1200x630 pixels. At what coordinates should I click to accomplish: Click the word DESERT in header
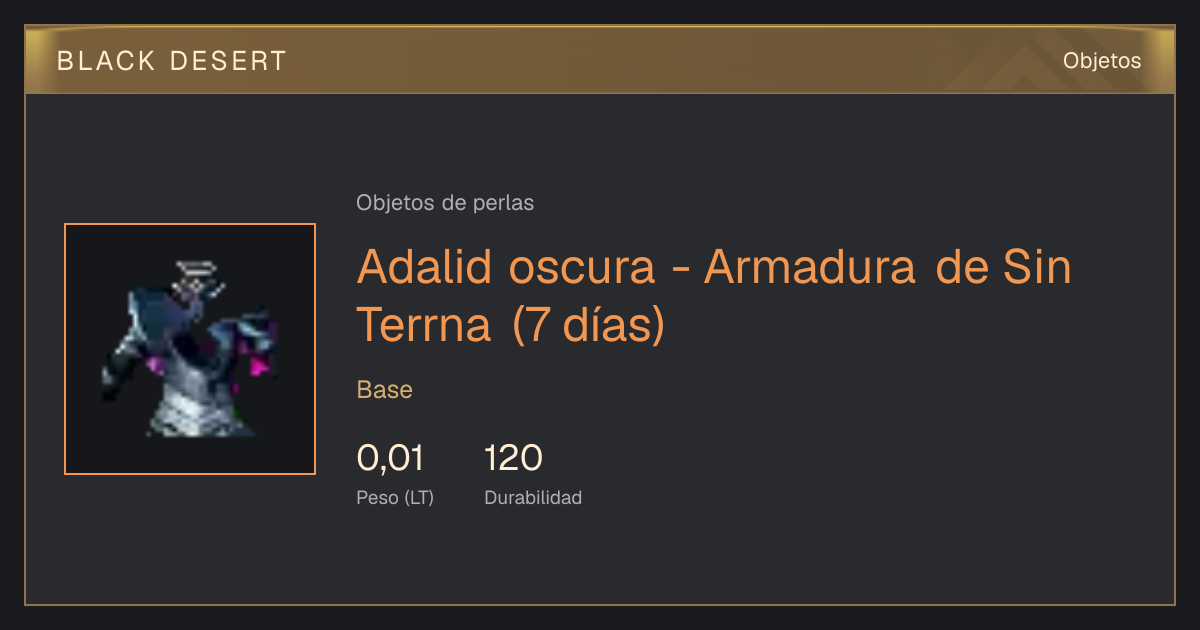coord(226,61)
